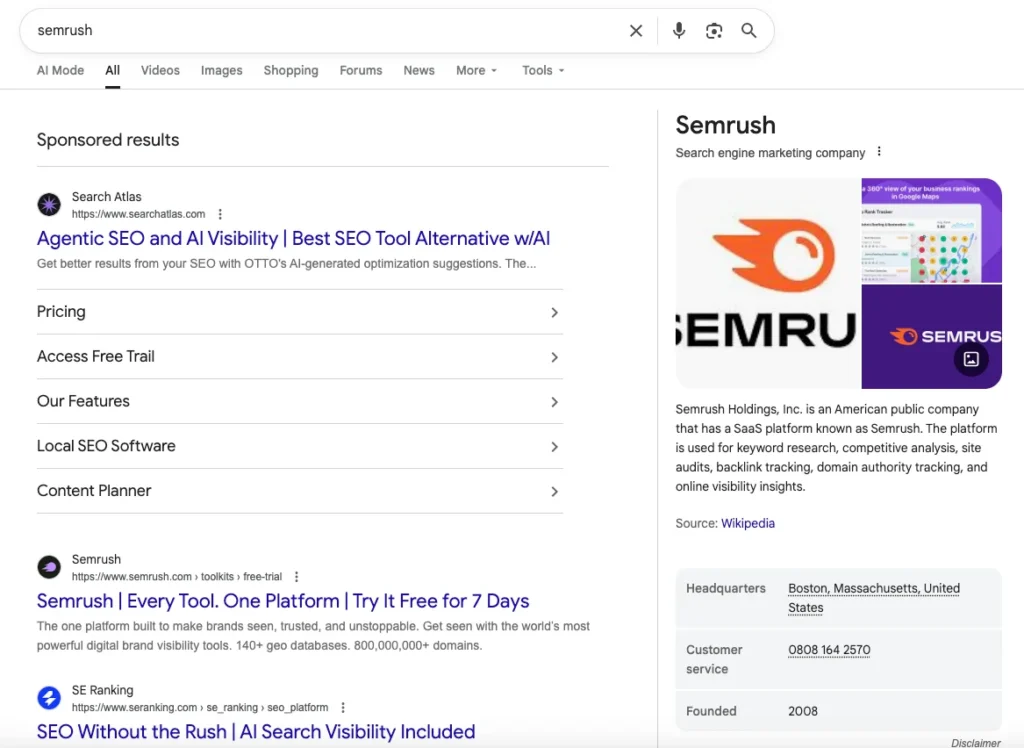
Task: Open SEO Without the Rush result
Action: click(256, 732)
